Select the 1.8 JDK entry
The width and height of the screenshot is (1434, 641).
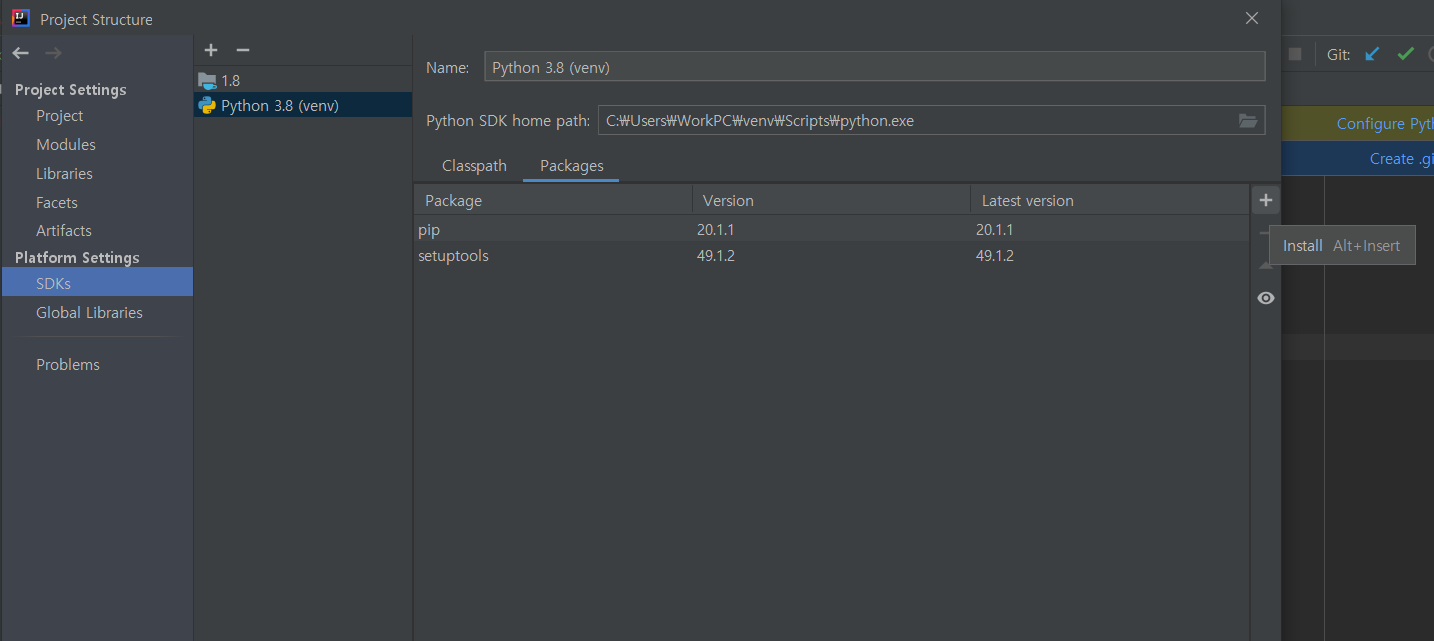coord(303,80)
